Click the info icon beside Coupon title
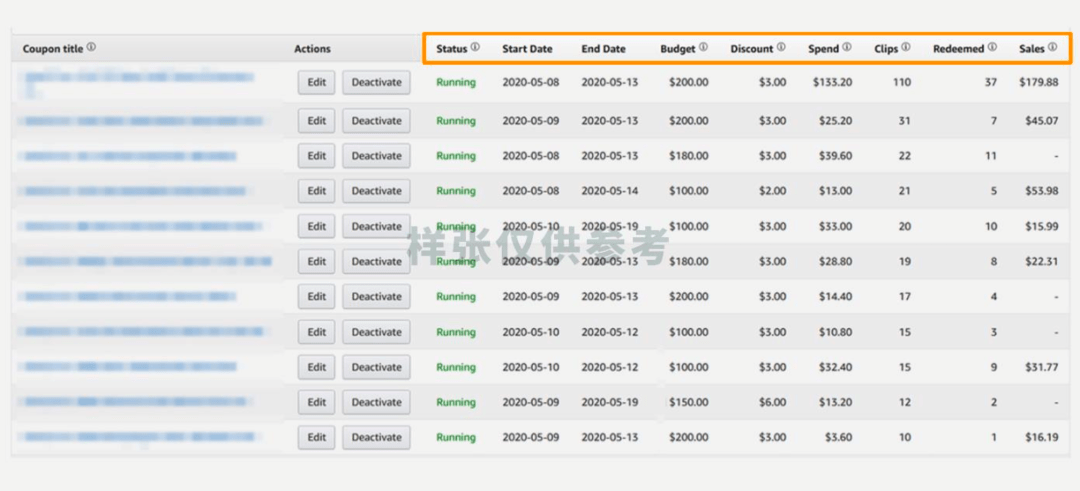This screenshot has width=1080, height=491. 92,47
